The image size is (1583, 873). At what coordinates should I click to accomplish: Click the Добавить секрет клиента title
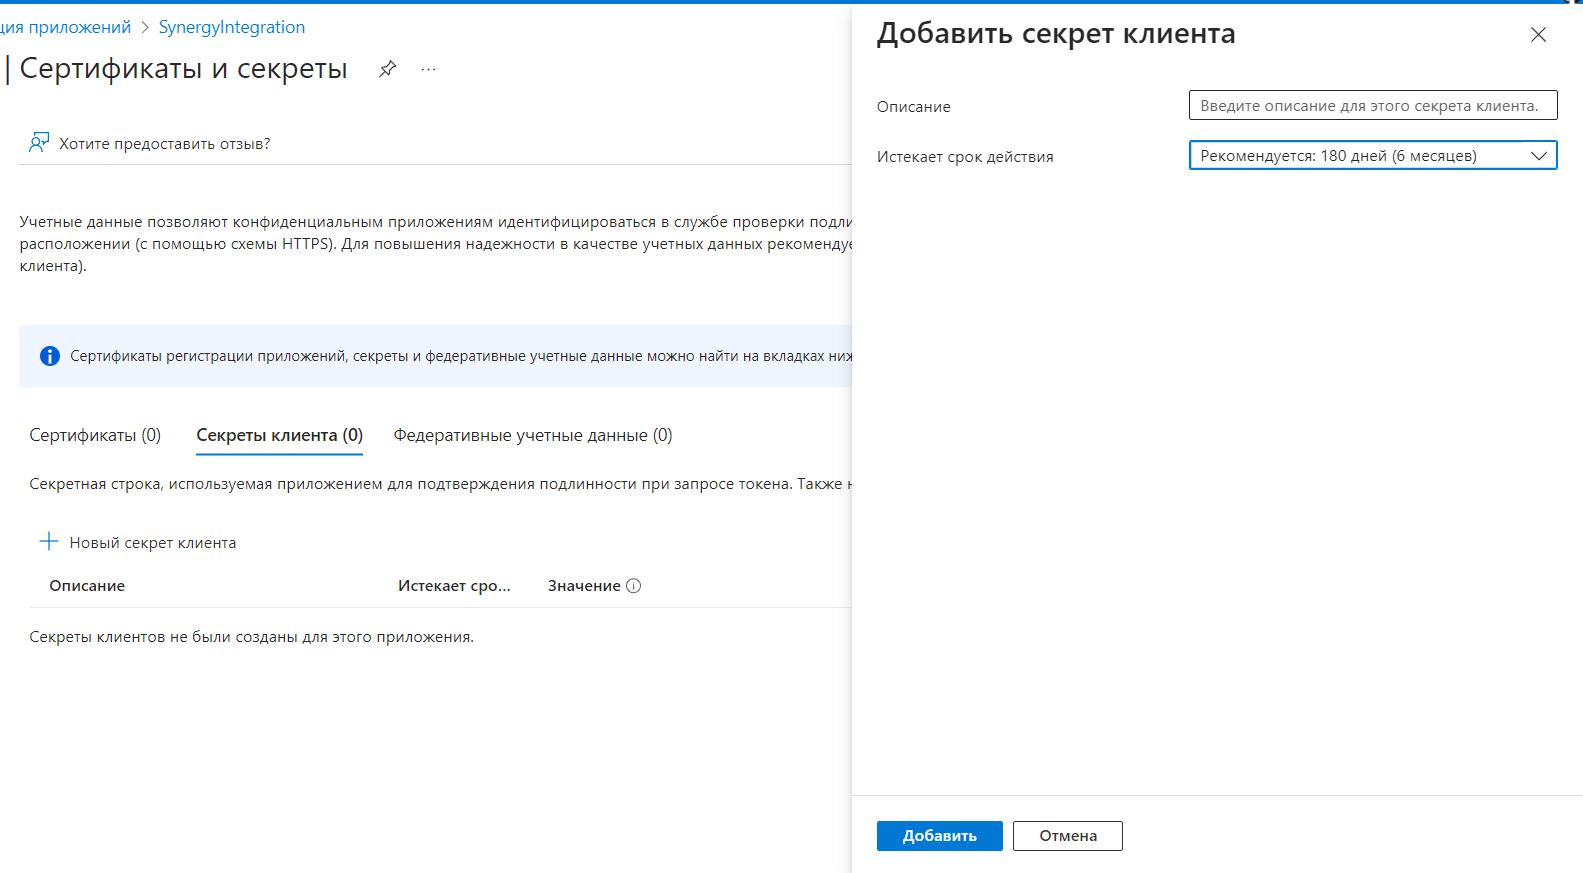click(1056, 34)
